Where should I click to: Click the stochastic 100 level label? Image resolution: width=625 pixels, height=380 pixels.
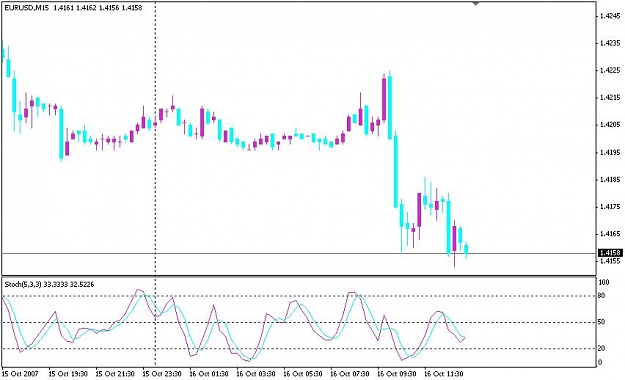coord(604,282)
